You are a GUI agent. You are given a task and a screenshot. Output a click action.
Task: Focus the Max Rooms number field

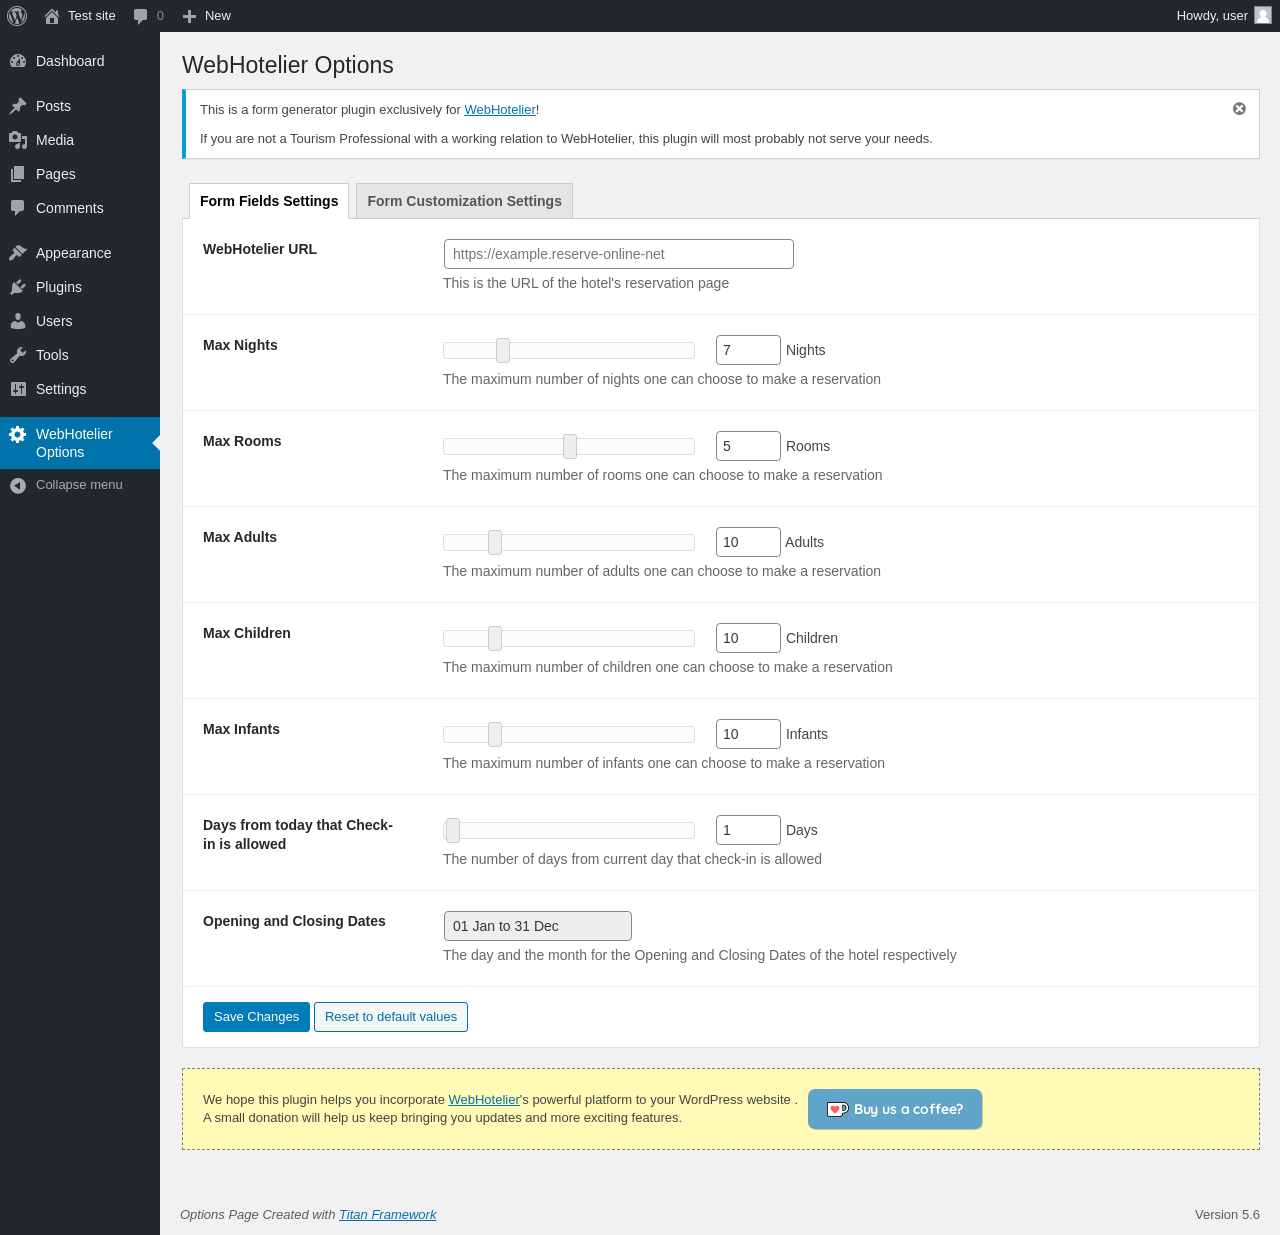pos(748,446)
